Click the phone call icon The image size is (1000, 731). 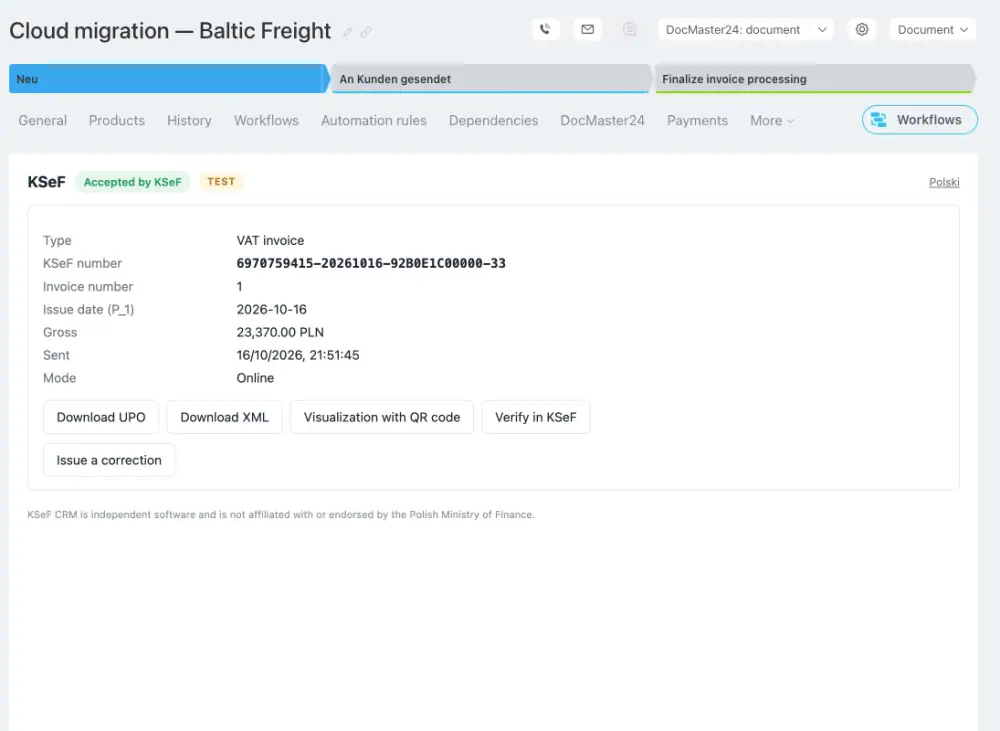pyautogui.click(x=545, y=29)
